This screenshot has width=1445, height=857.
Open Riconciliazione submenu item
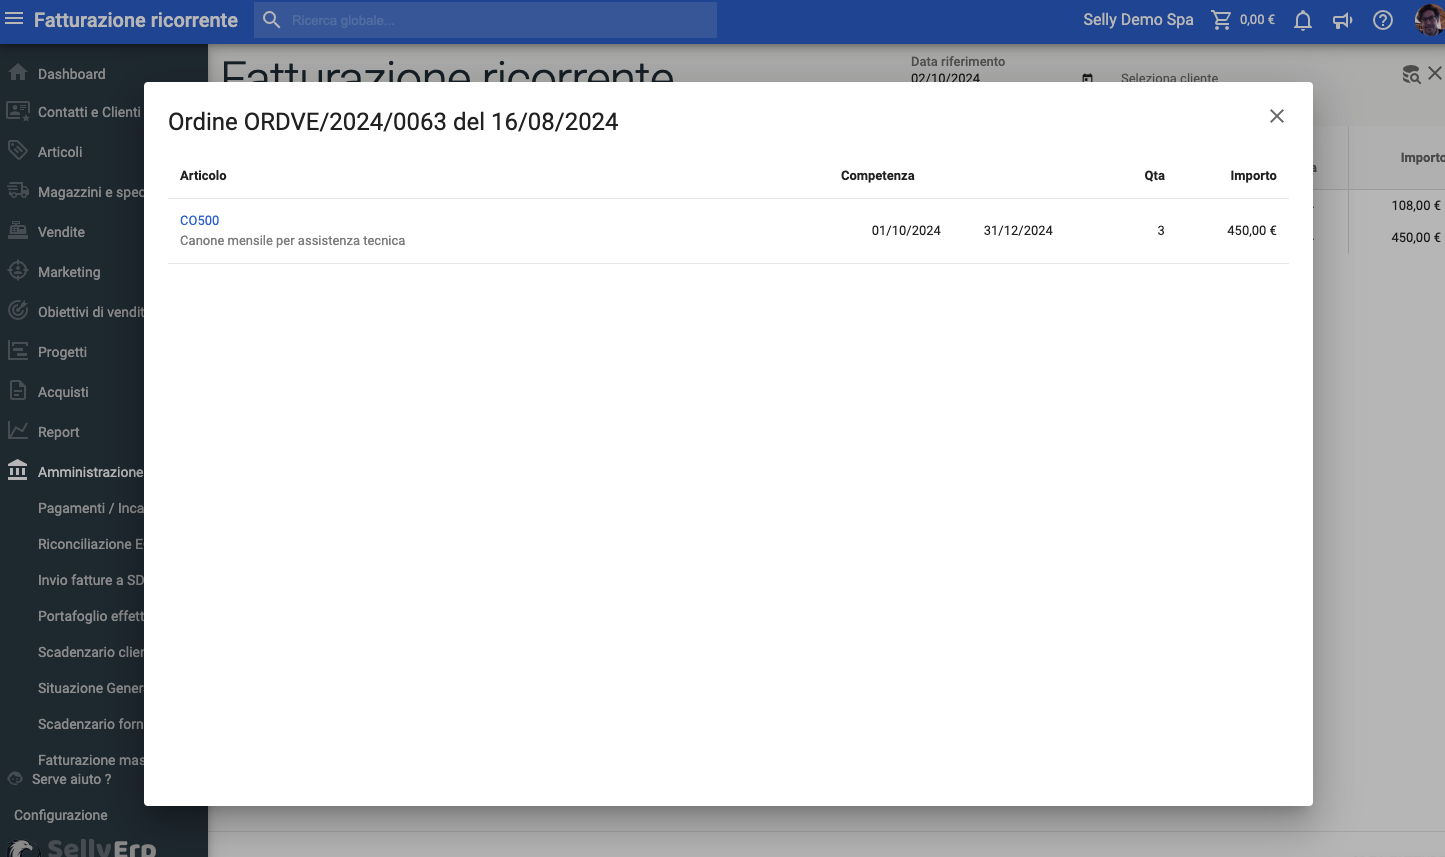[90, 544]
